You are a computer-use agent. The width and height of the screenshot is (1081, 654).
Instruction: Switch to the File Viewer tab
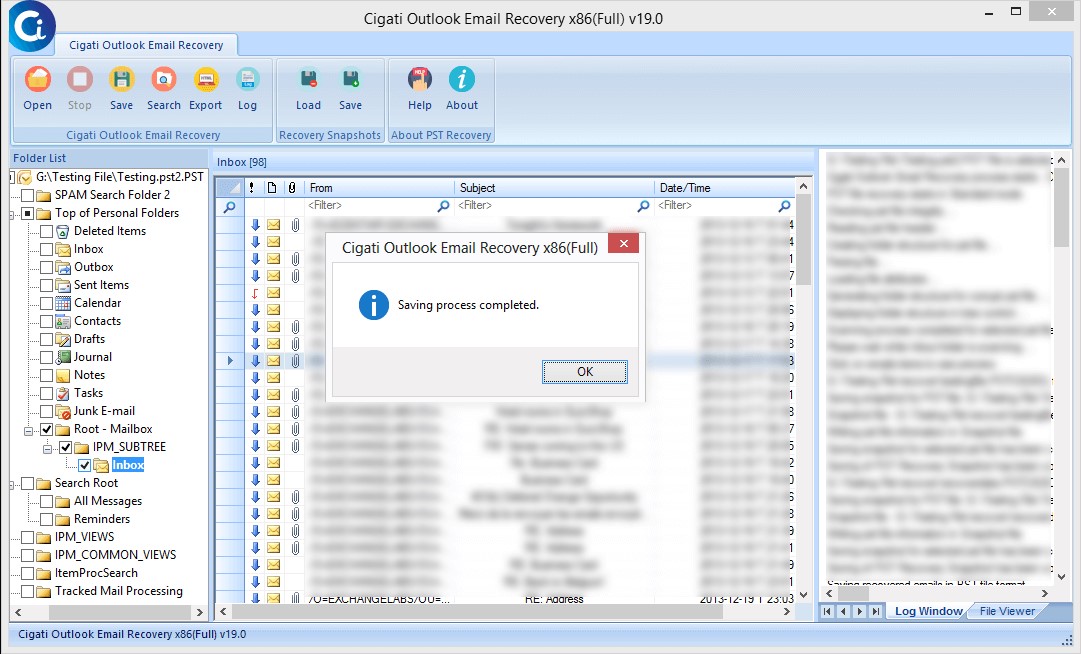1007,611
